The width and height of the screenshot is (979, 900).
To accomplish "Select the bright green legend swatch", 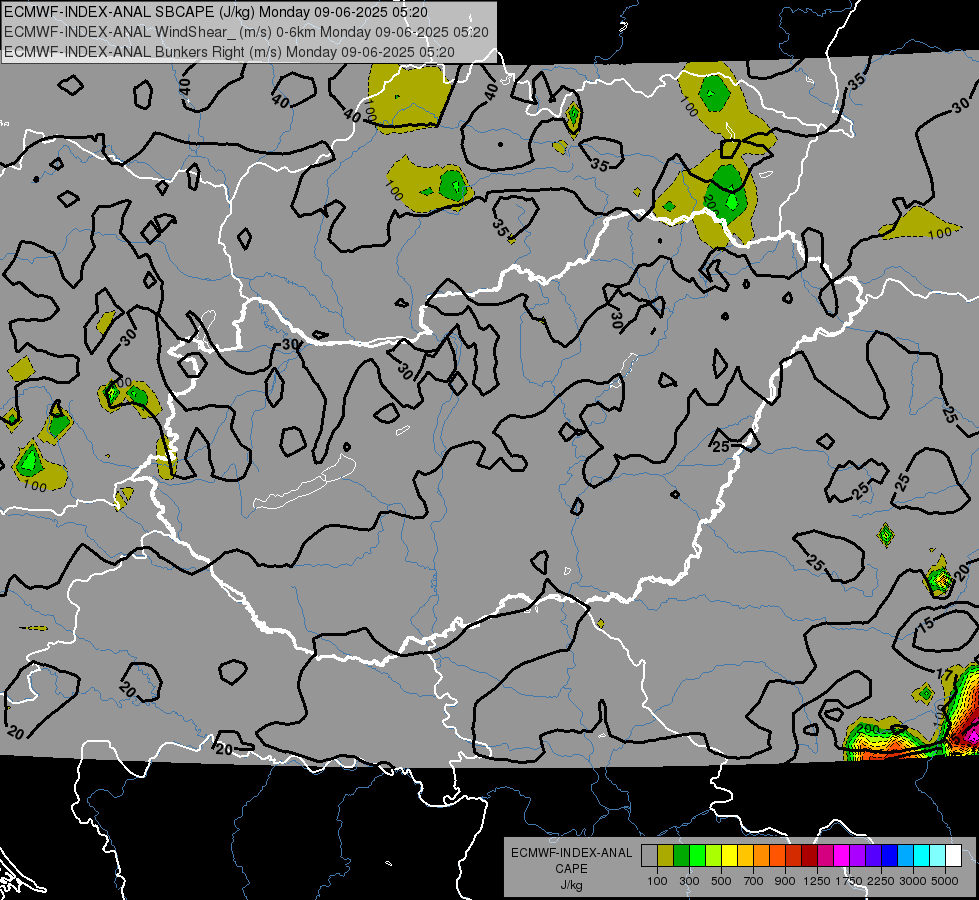I will point(697,856).
